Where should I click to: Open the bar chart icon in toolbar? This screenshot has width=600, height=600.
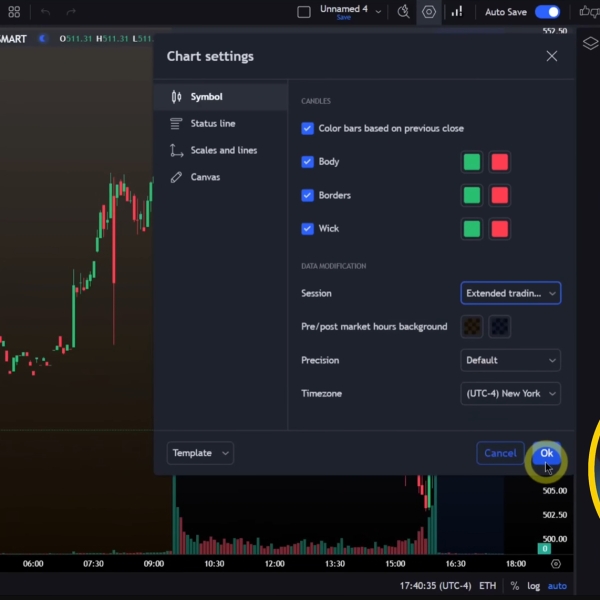click(x=457, y=12)
